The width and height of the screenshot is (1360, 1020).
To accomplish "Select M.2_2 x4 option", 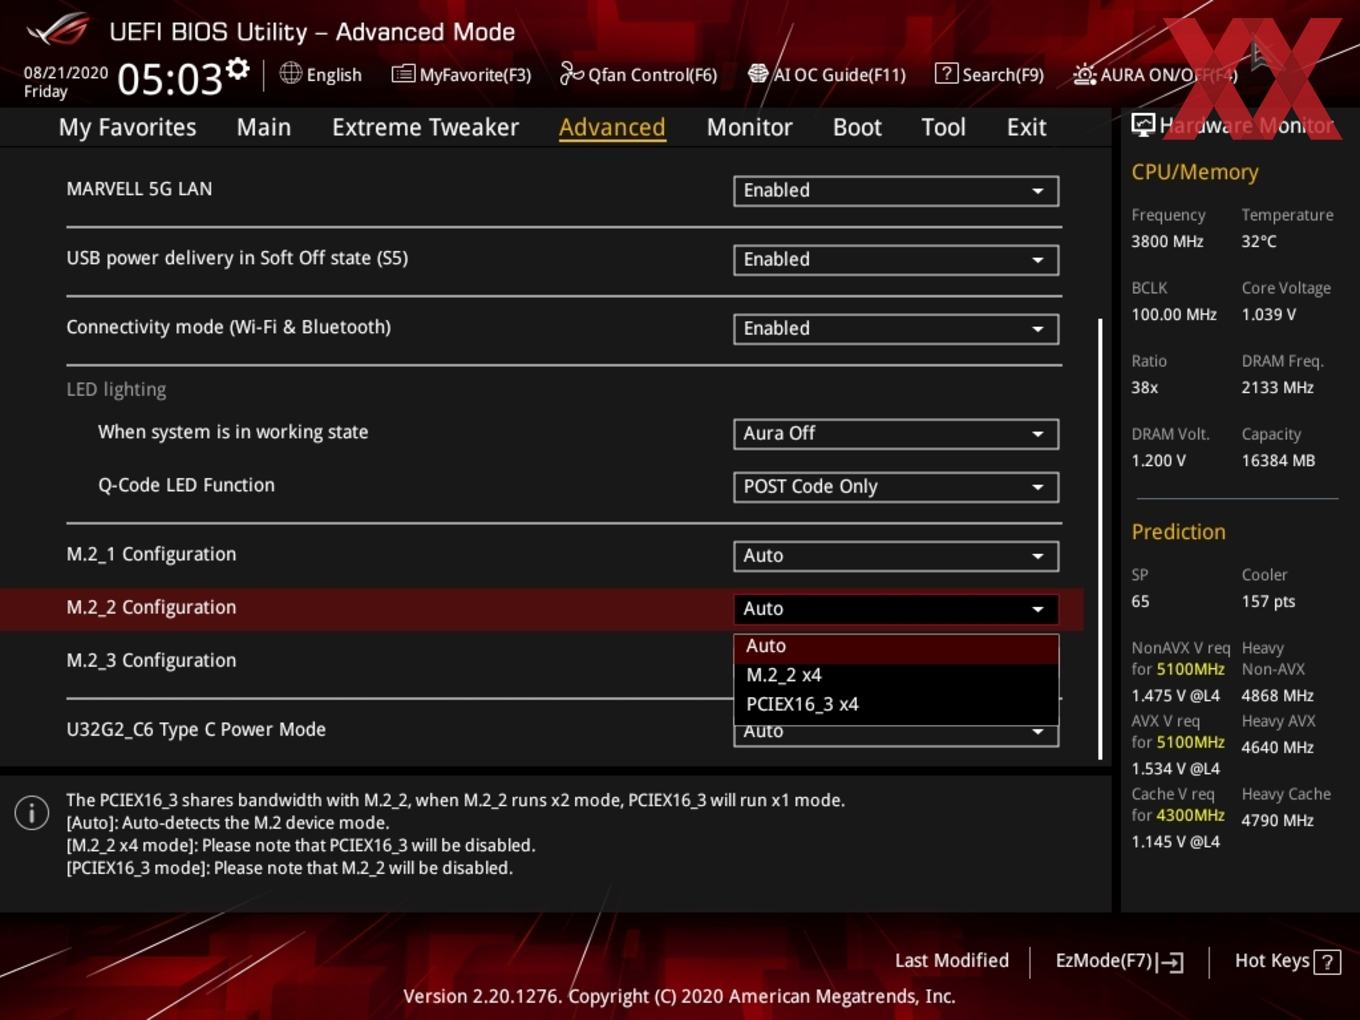I will (x=896, y=675).
